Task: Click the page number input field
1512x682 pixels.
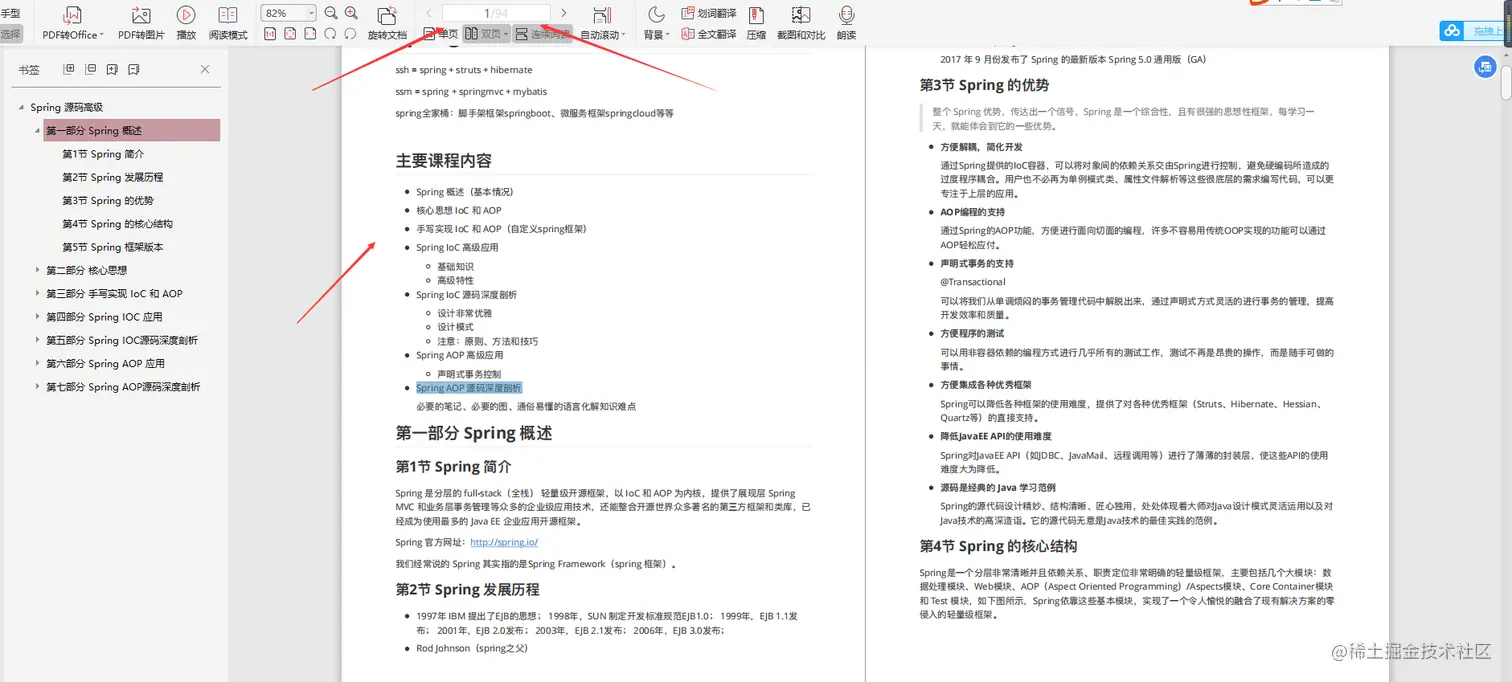Action: coord(496,13)
